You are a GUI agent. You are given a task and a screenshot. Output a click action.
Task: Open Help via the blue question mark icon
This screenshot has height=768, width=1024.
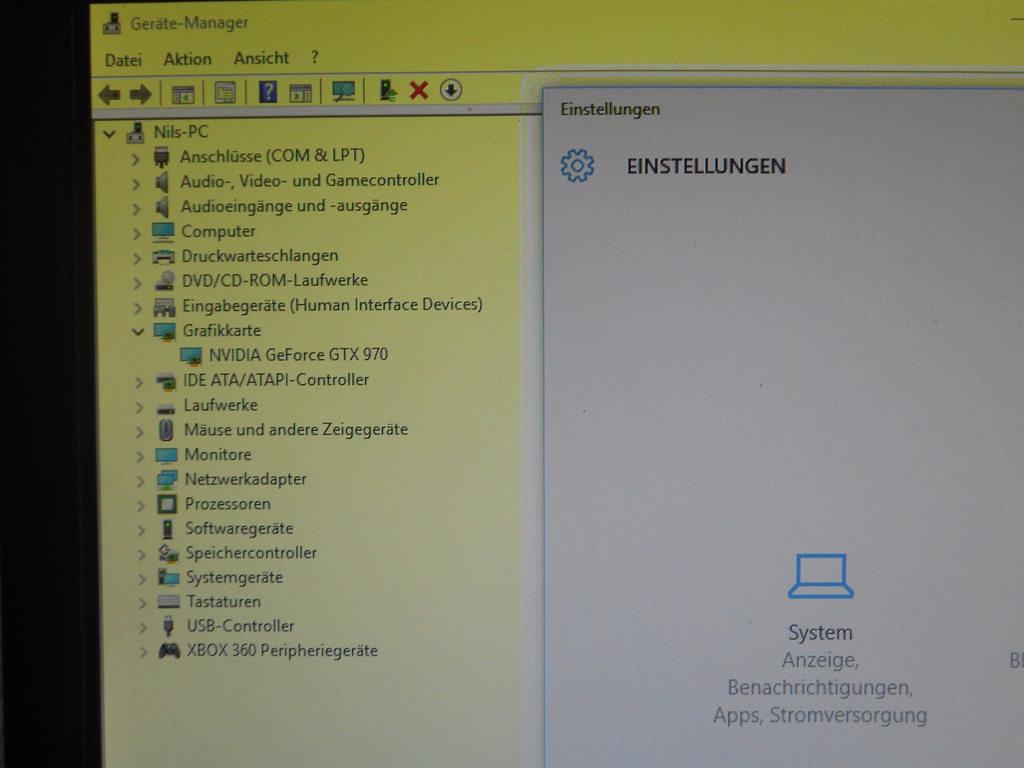point(268,92)
